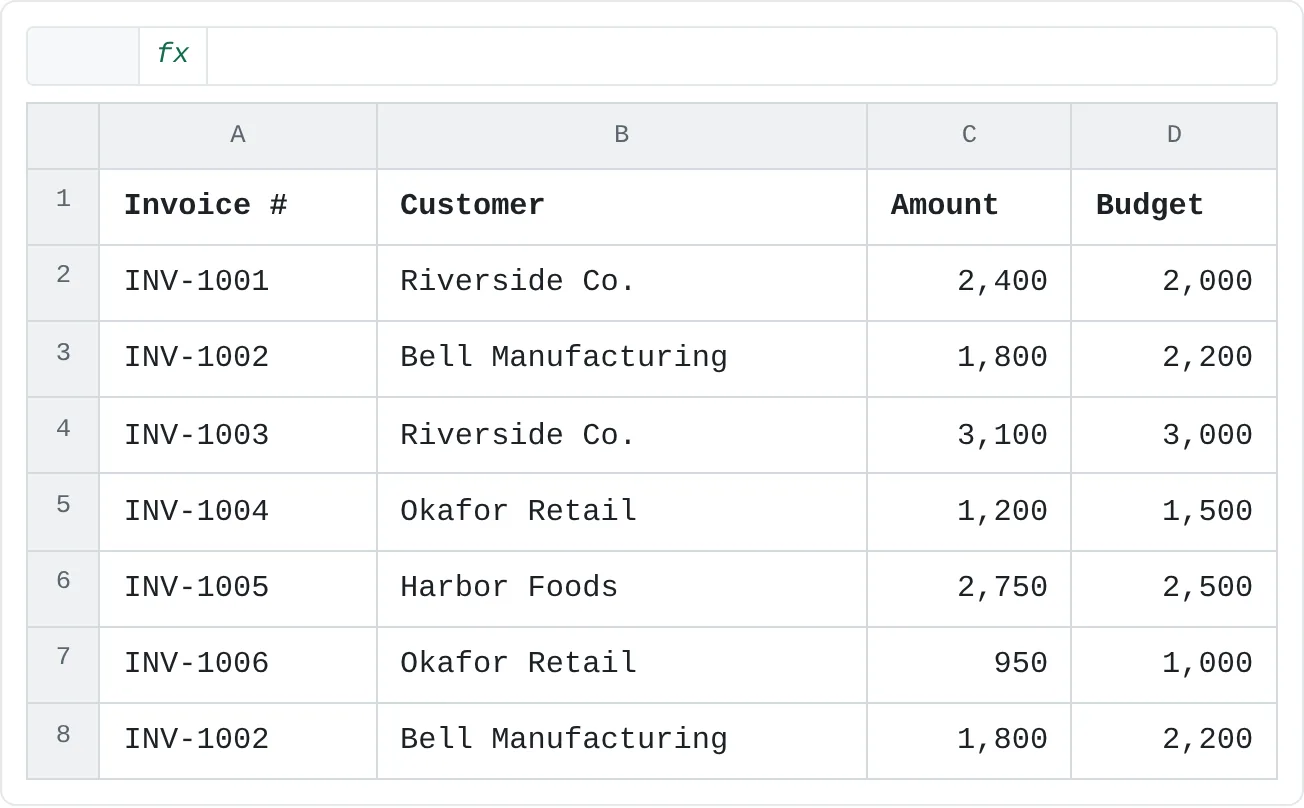Select the Amount cell showing 1,200
The image size is (1304, 808).
tap(969, 512)
